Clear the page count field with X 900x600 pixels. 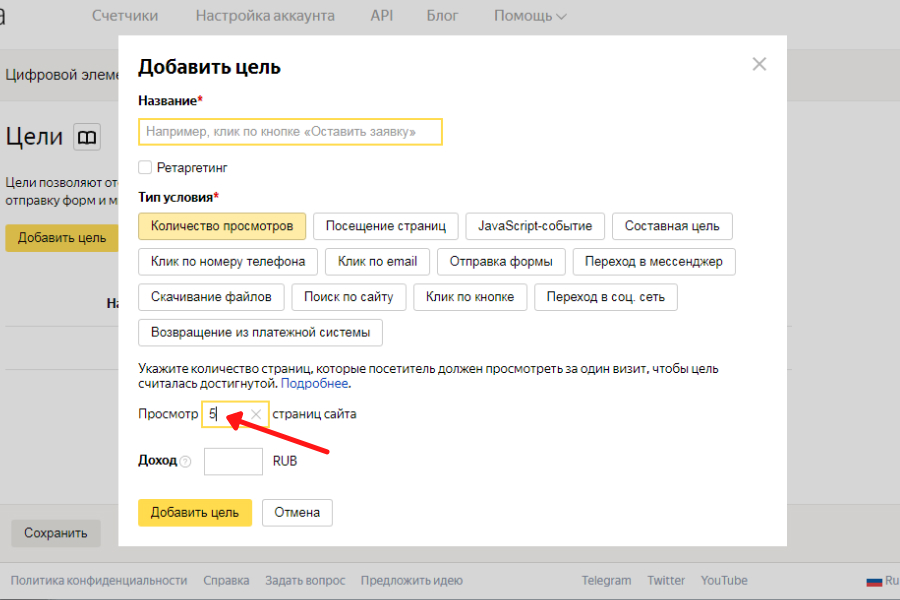[256, 414]
